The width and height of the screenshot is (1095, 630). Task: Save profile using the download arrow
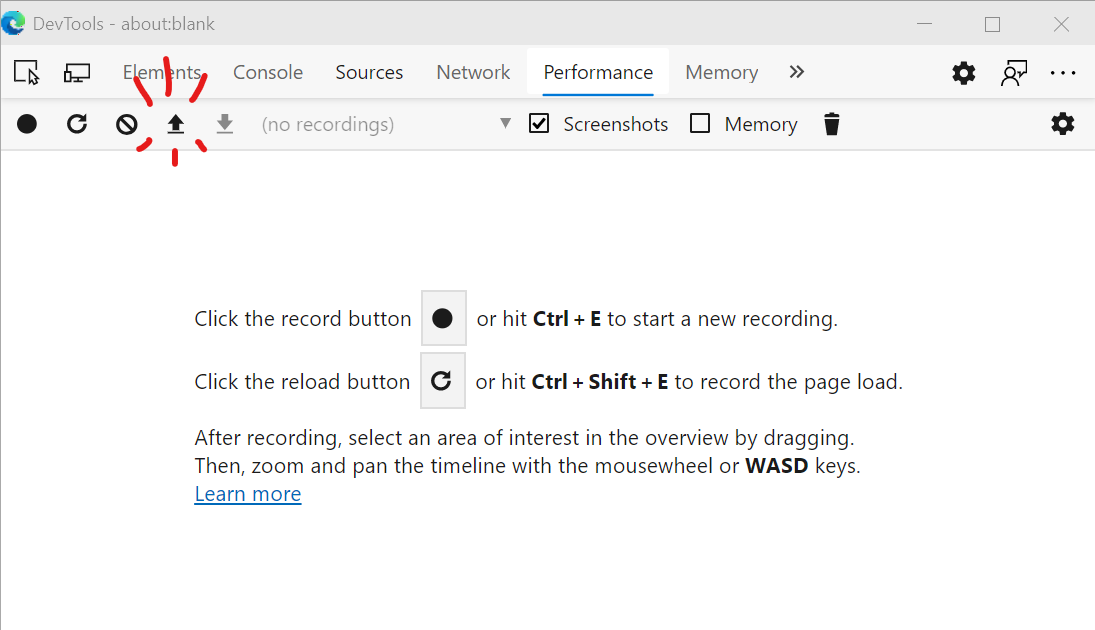pyautogui.click(x=225, y=124)
